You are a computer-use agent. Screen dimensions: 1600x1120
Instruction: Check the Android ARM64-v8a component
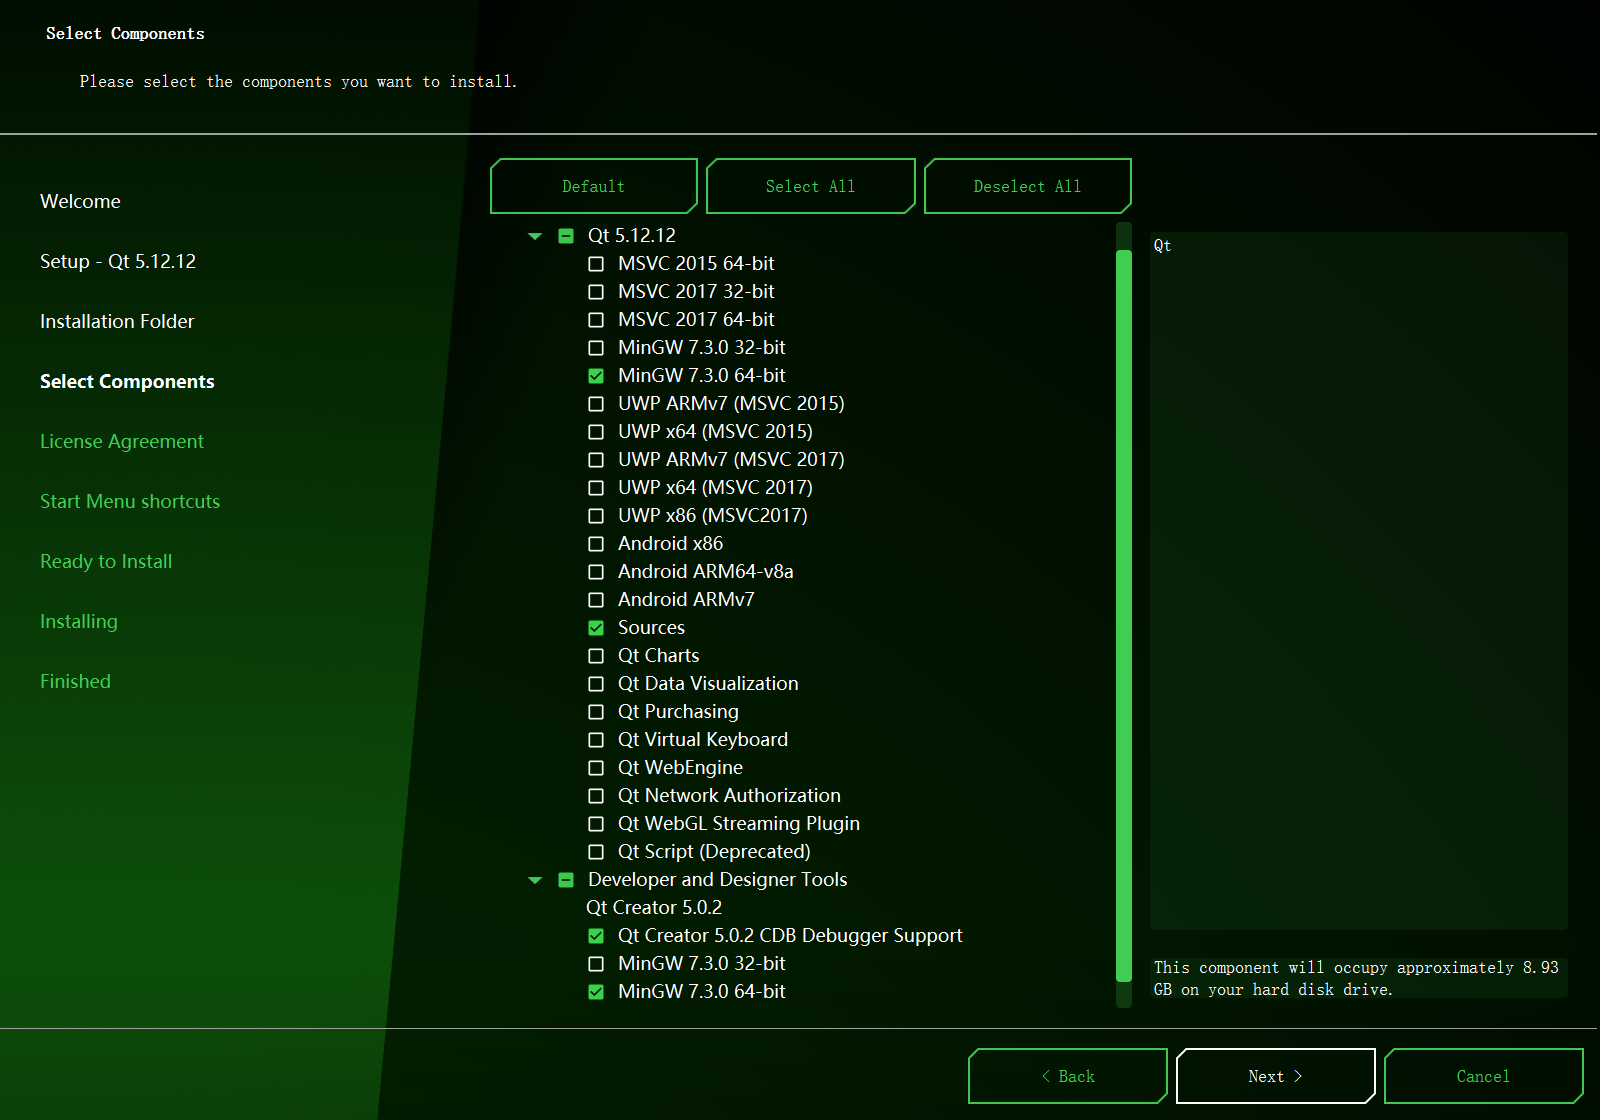click(x=596, y=572)
